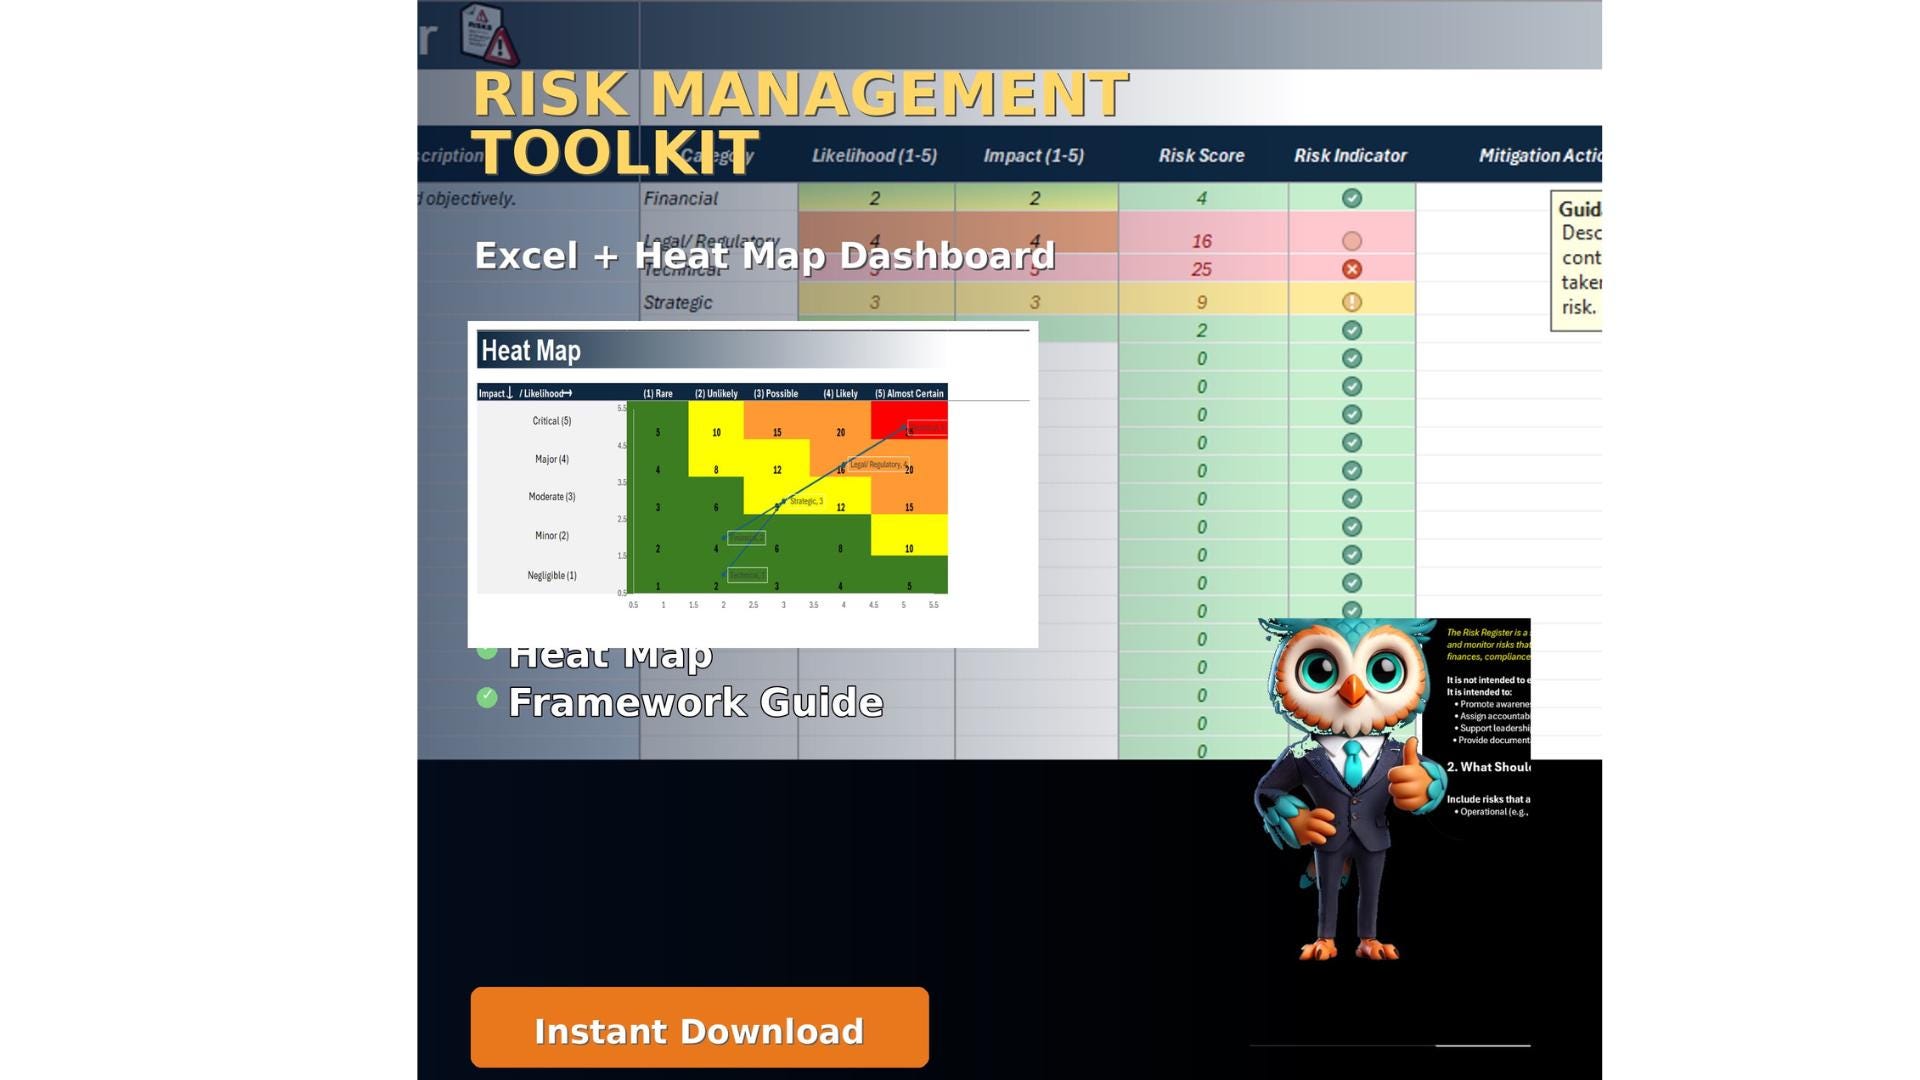This screenshot has height=1080, width=1920.
Task: Click the (3) Possible likelihood header
Action: click(x=776, y=393)
